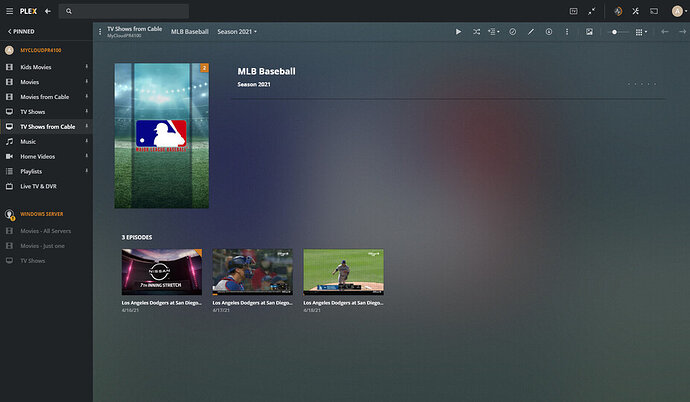
Task: Open the add to playlist dropdown
Action: pyautogui.click(x=494, y=32)
